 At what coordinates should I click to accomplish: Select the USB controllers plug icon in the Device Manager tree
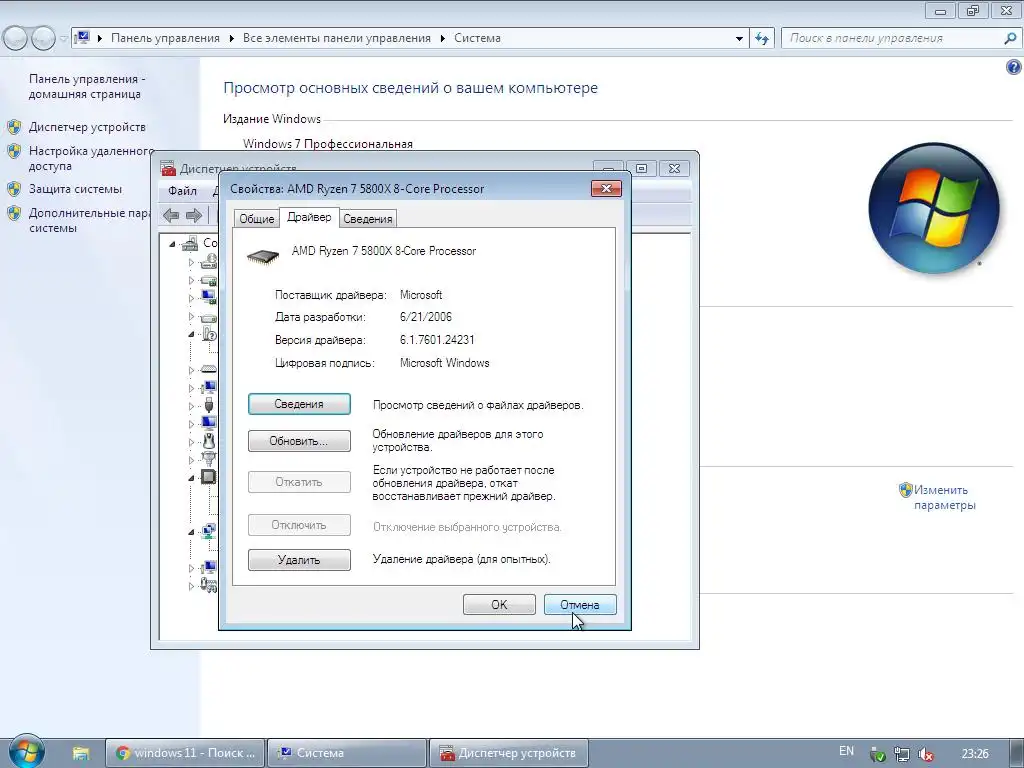(208, 405)
